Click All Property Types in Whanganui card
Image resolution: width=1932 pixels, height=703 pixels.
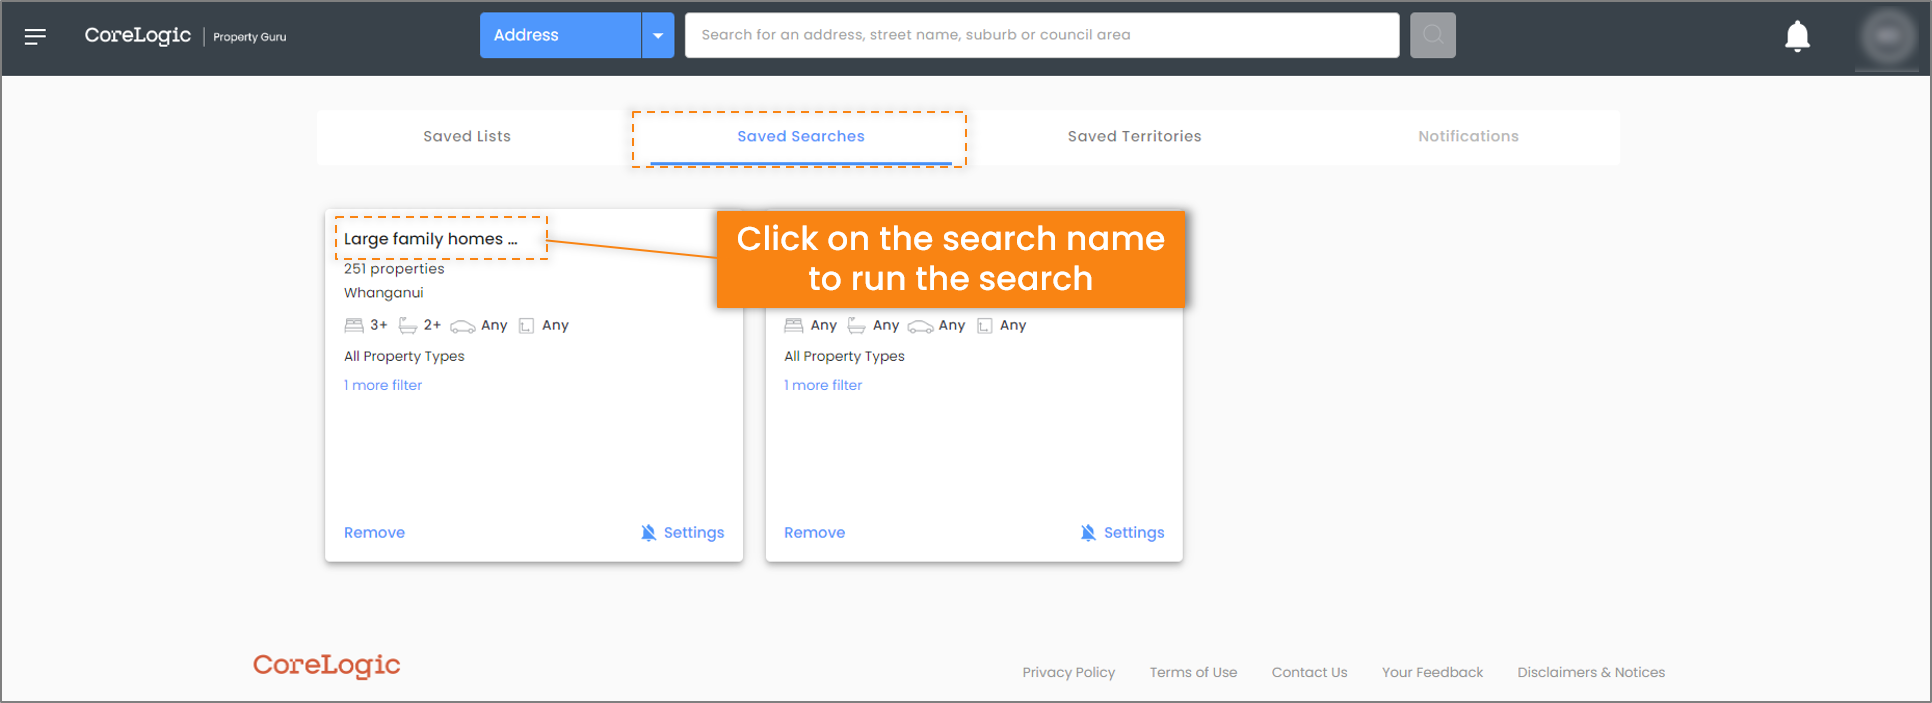tap(404, 356)
